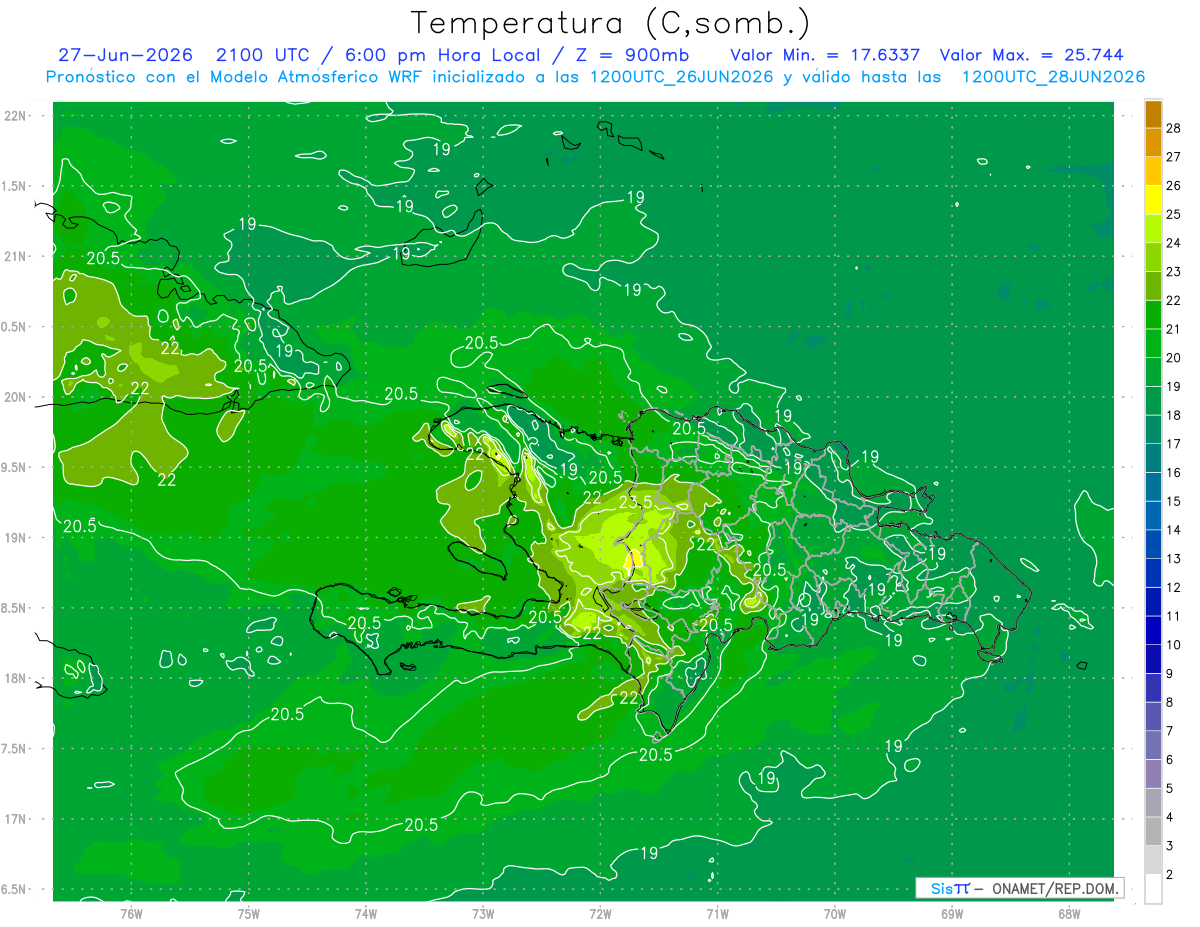Click the "18N" latitude axis label
The image size is (1200, 927).
click(x=15, y=678)
